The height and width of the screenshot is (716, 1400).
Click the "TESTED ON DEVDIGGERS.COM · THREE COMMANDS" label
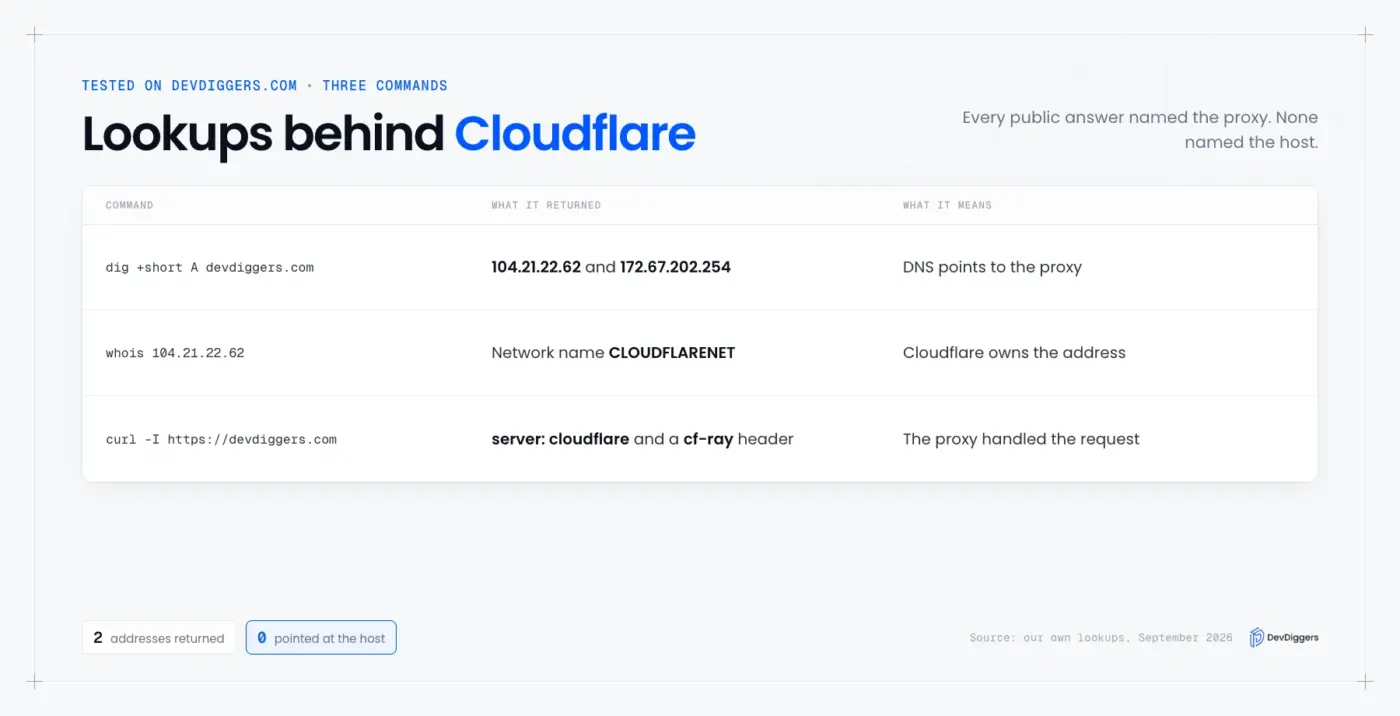(x=265, y=86)
